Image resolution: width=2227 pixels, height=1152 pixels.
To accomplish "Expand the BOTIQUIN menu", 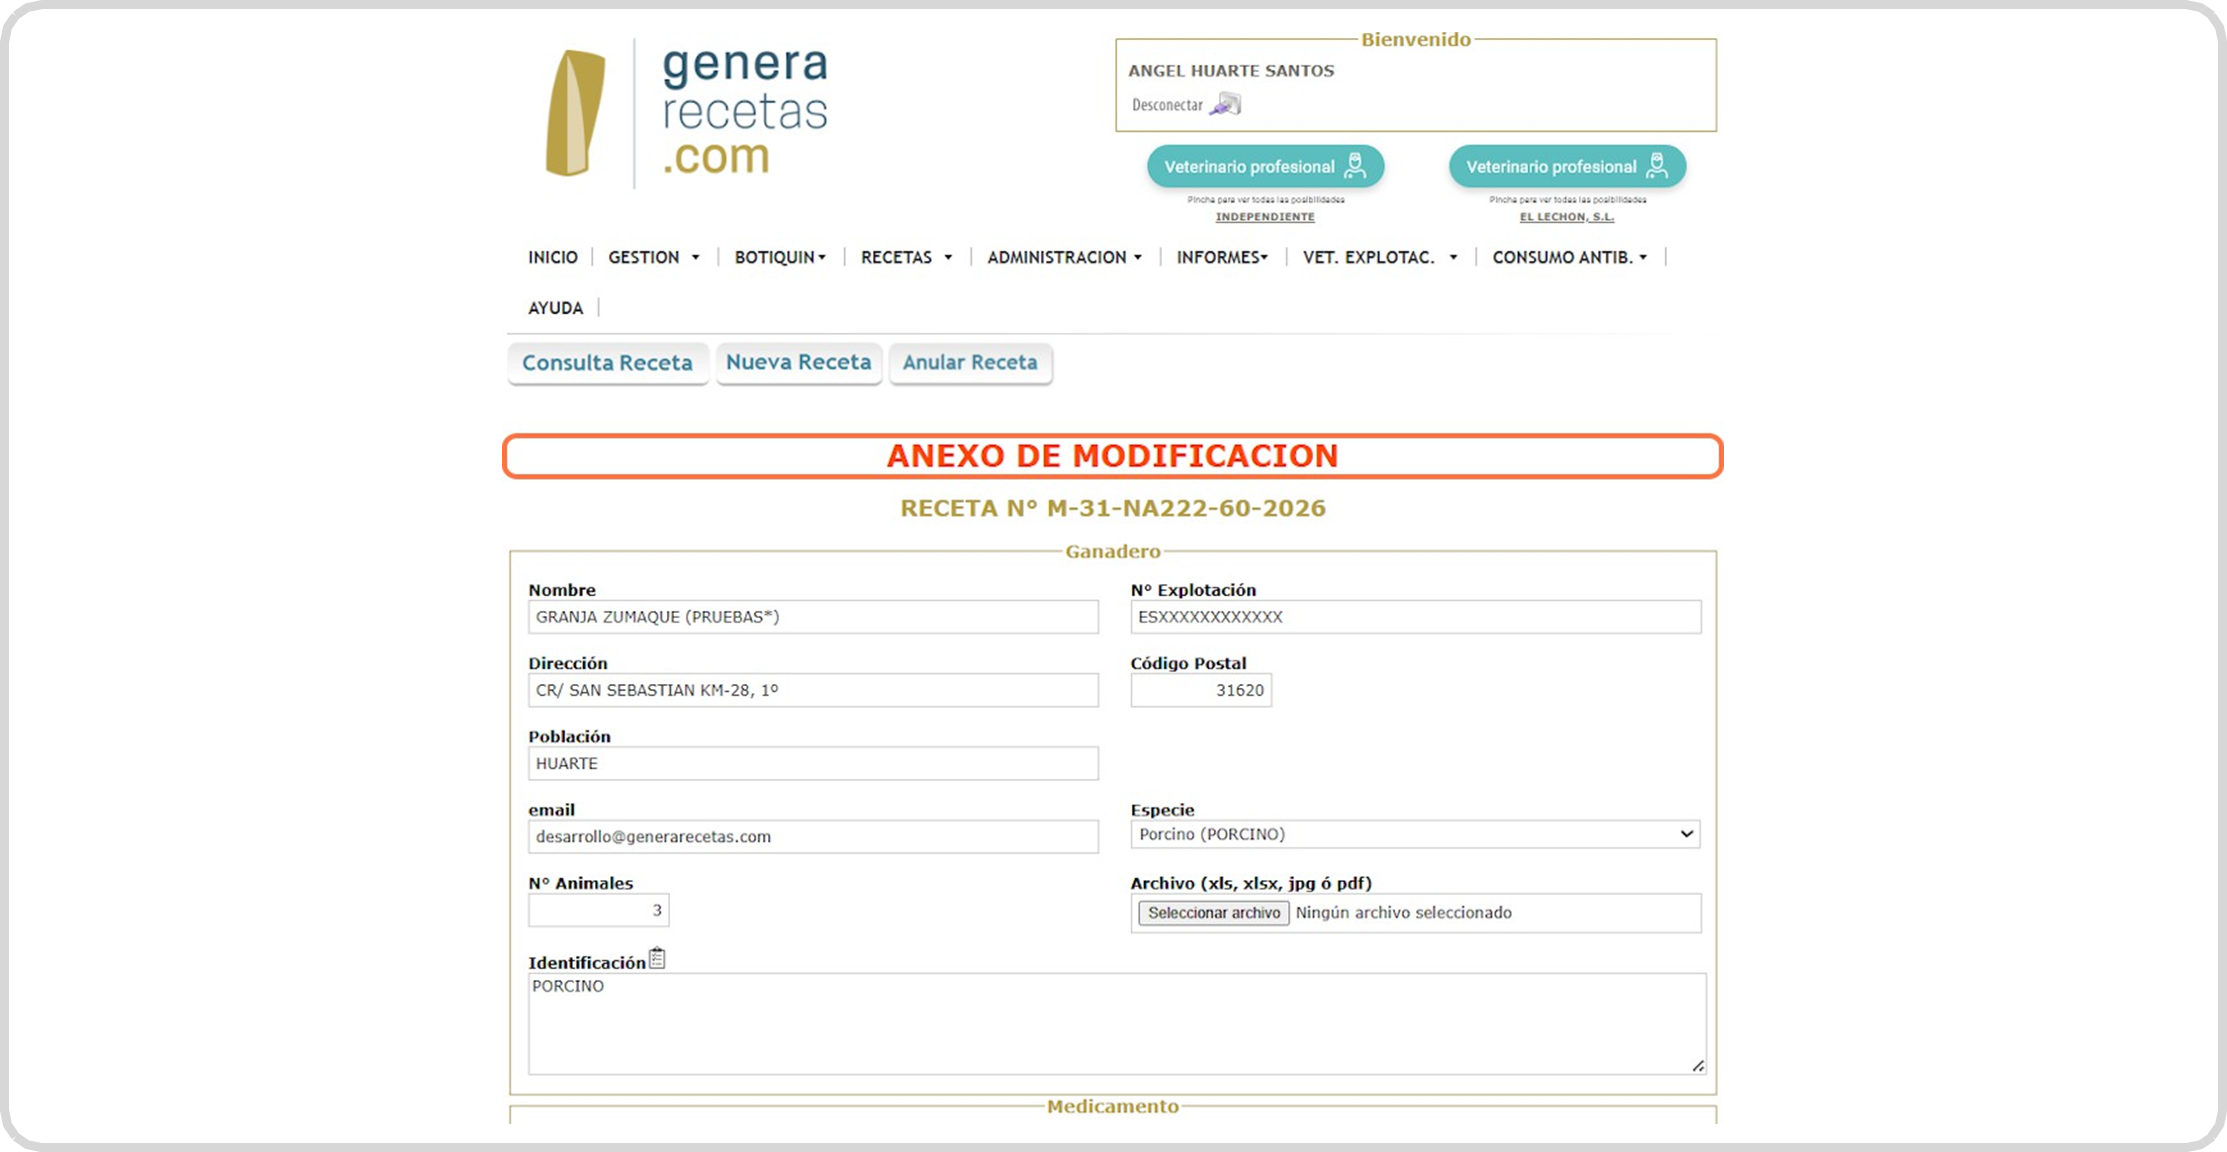I will click(780, 257).
